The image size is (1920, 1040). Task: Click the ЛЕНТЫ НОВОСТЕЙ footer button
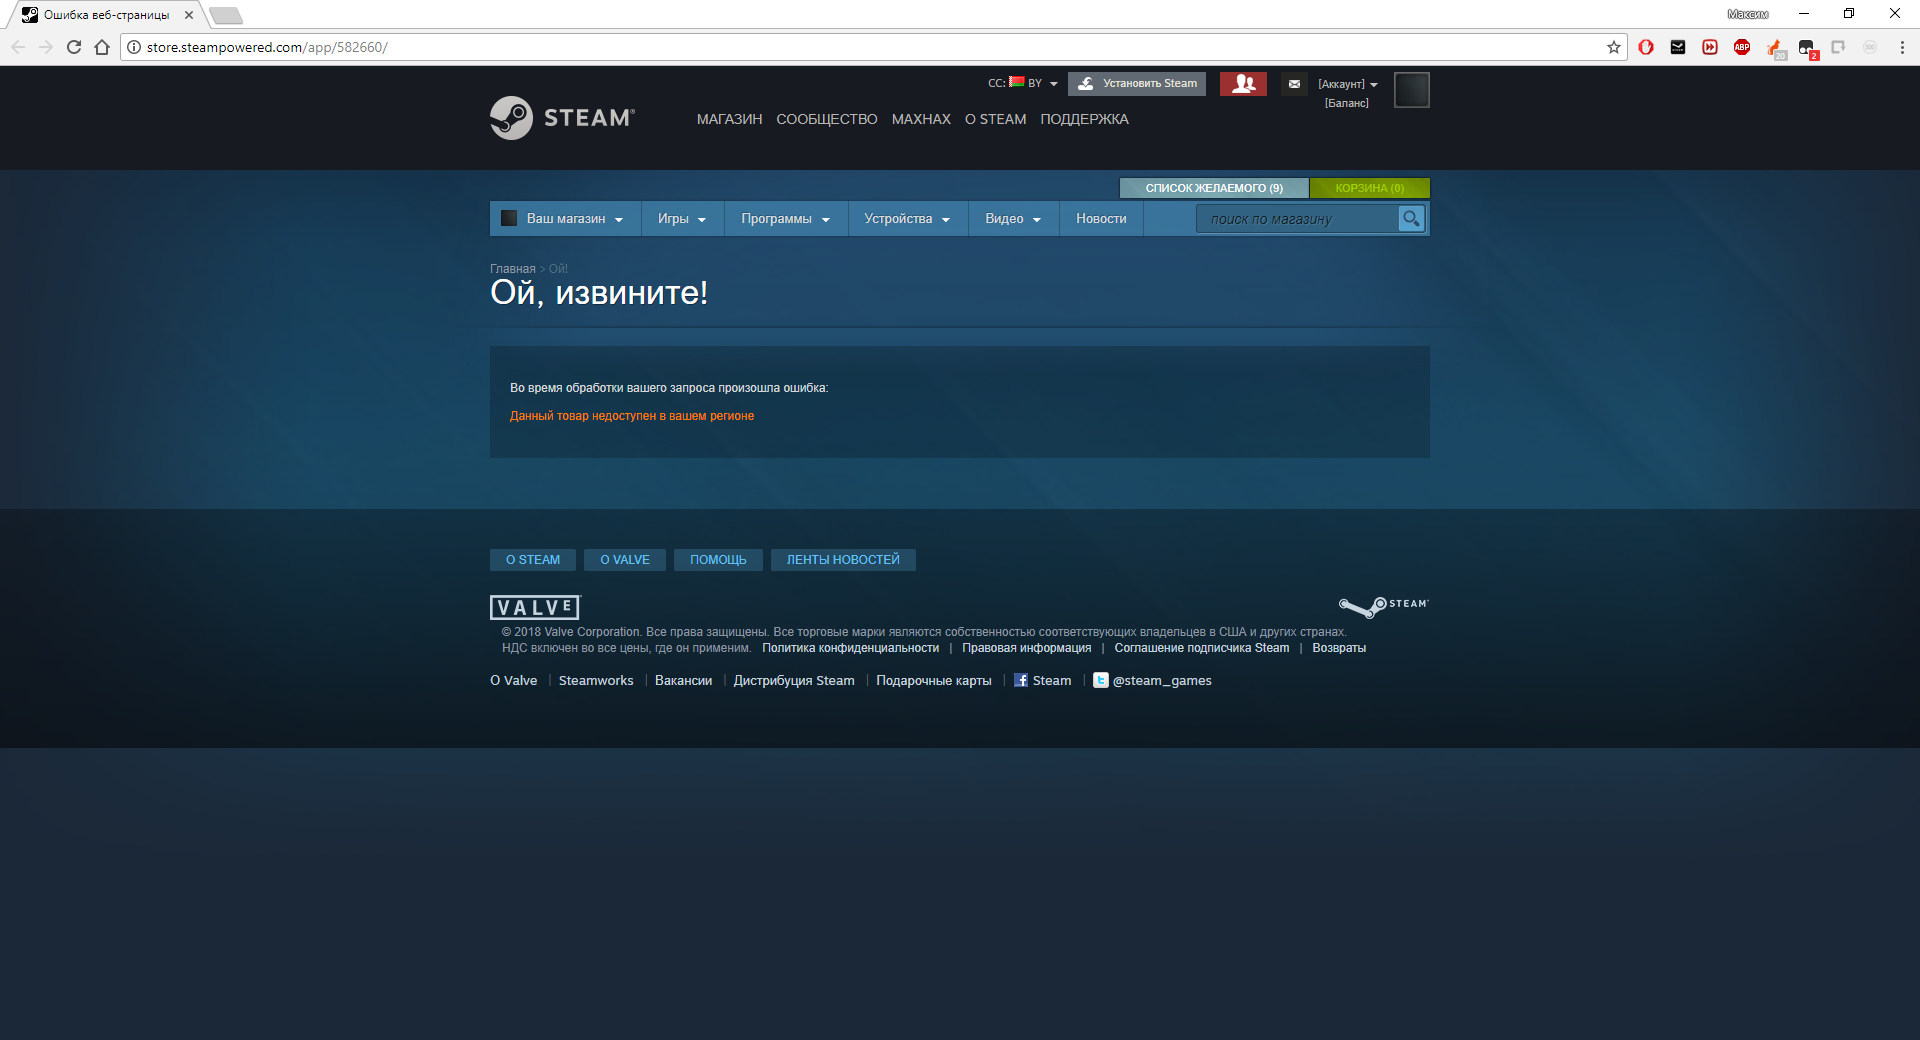click(843, 560)
